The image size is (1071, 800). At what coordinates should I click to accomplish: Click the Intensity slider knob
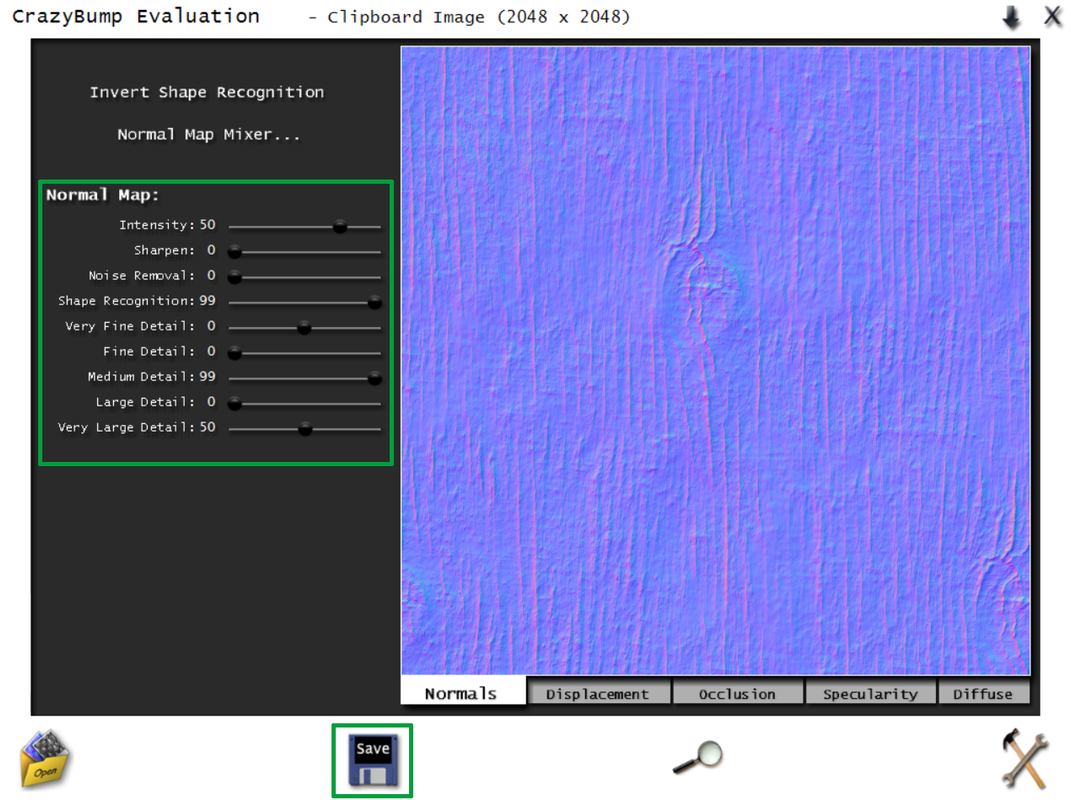pos(339,227)
